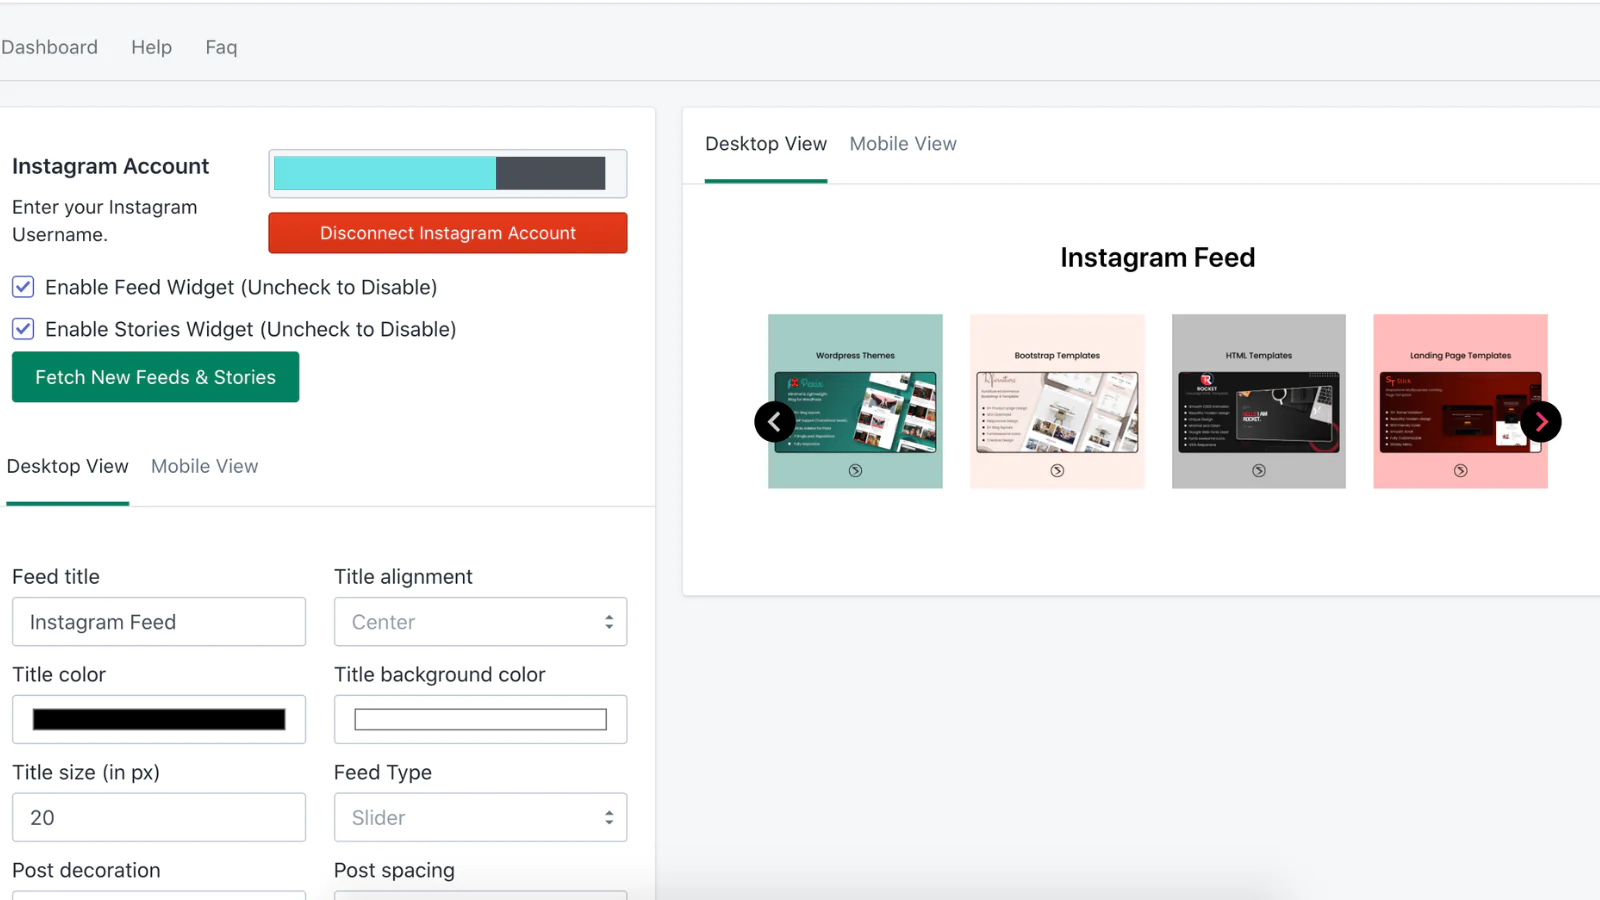
Task: Open the Help menu item
Action: (151, 47)
